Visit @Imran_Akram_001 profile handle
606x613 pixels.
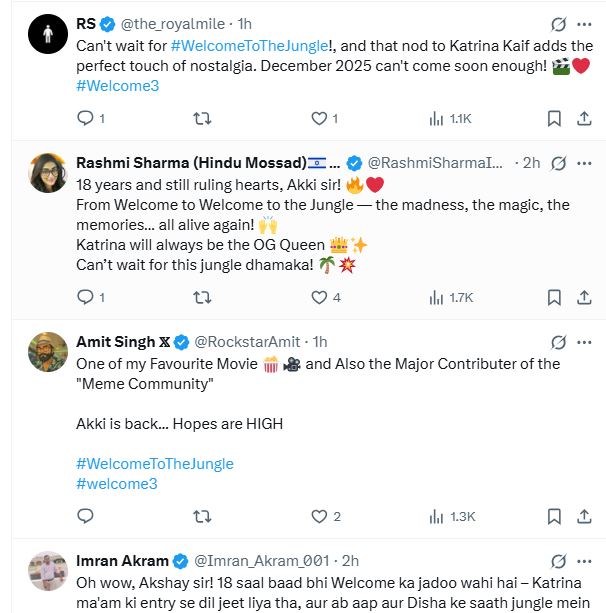pos(263,561)
